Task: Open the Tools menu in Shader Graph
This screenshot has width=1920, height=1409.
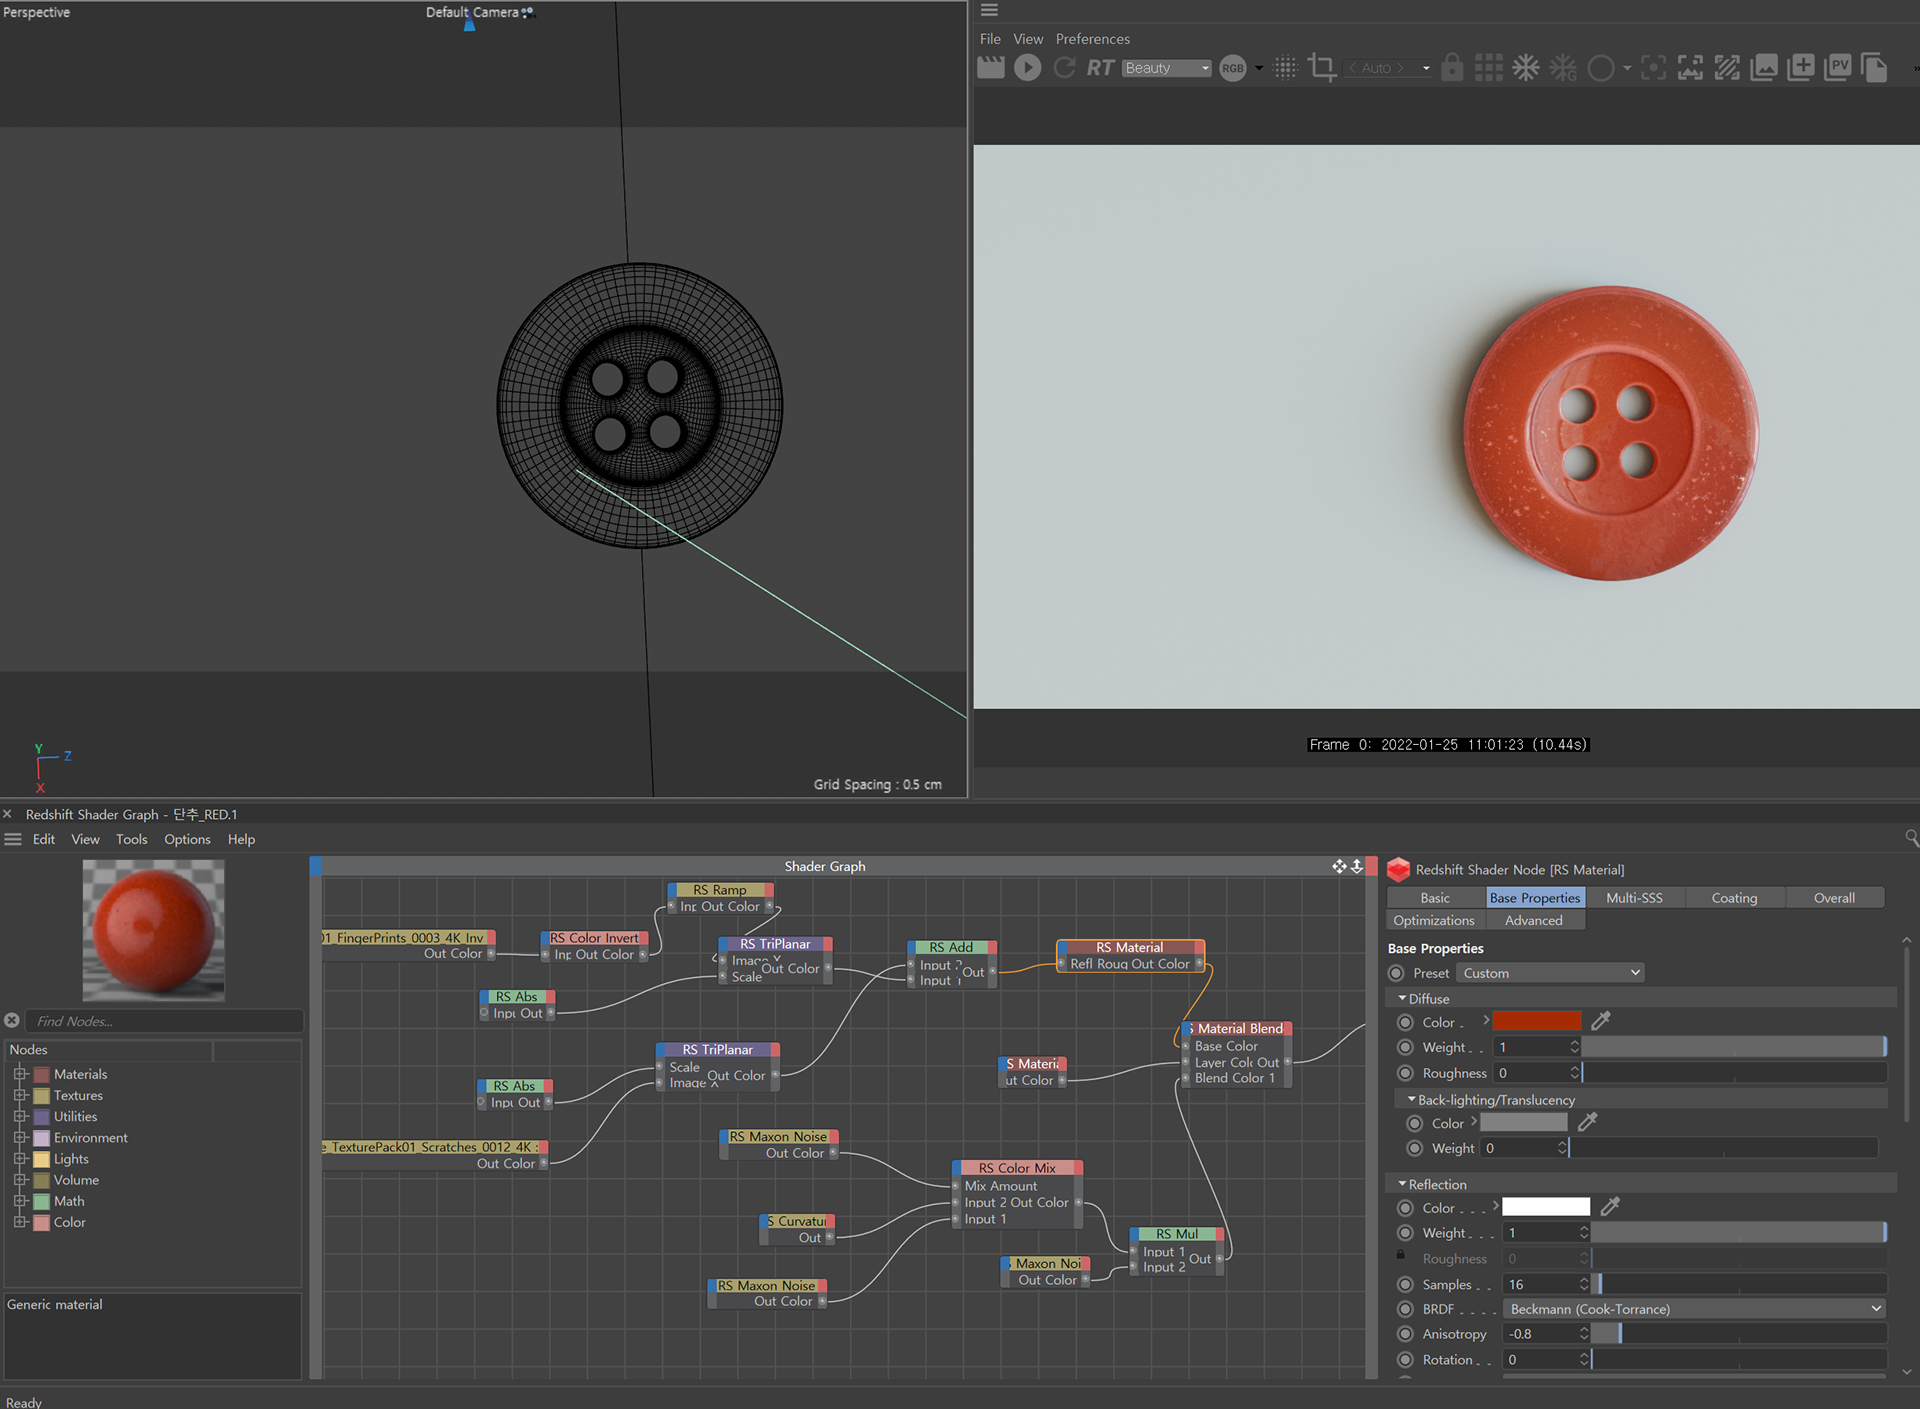Action: (131, 839)
